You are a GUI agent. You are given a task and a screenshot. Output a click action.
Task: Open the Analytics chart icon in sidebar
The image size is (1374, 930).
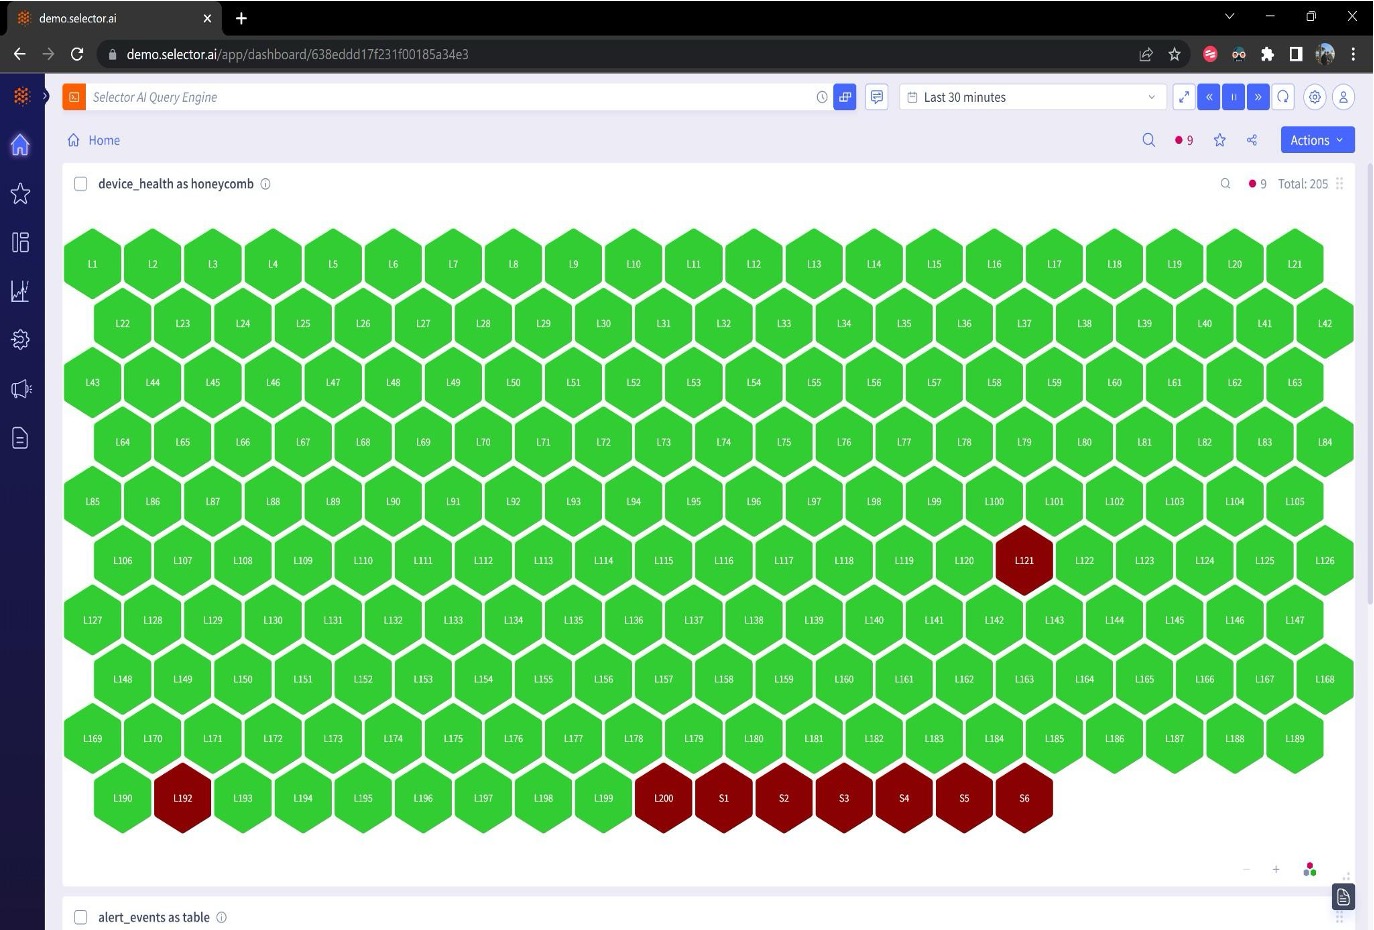(20, 291)
